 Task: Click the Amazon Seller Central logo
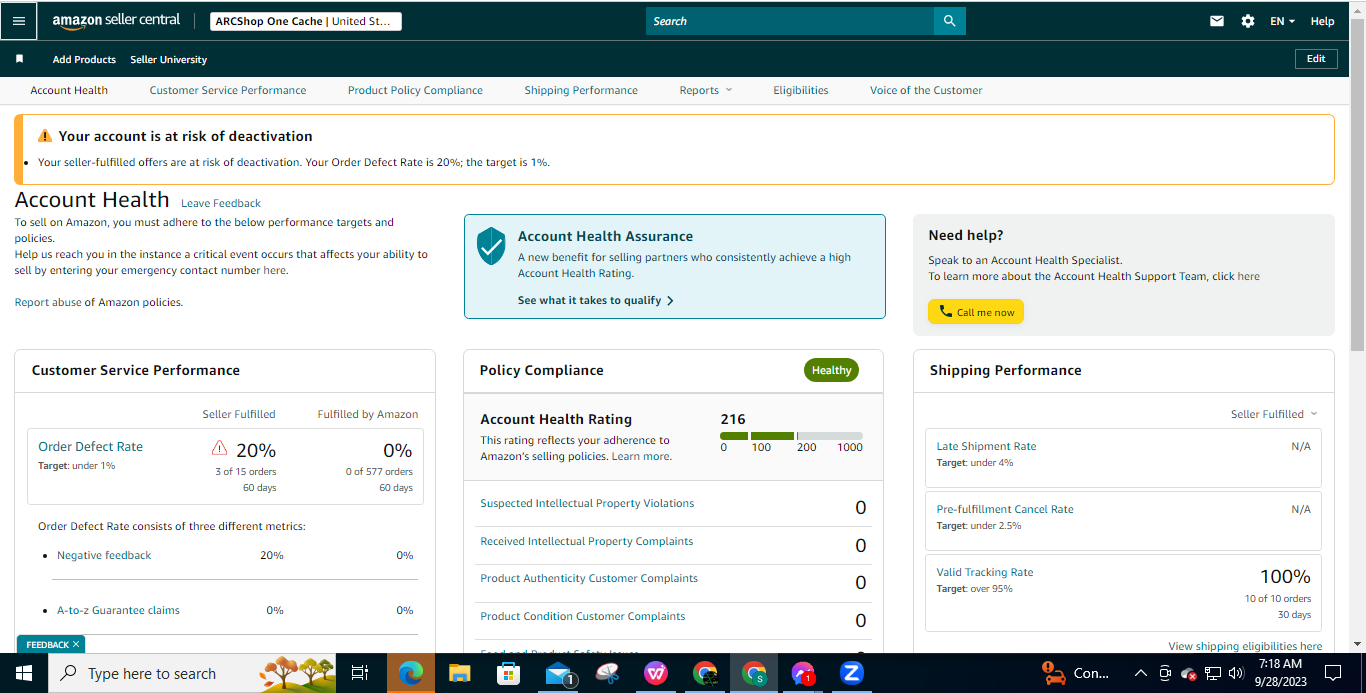pos(116,21)
